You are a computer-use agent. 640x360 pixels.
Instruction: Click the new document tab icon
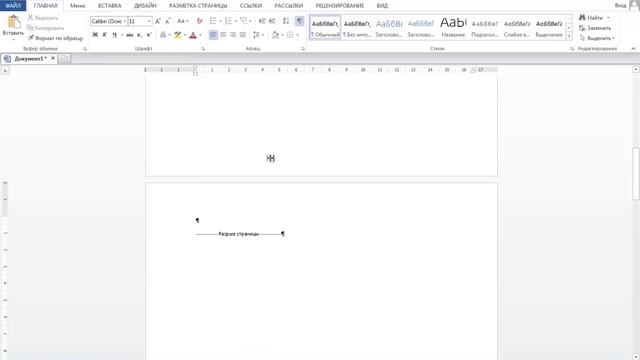coord(64,59)
